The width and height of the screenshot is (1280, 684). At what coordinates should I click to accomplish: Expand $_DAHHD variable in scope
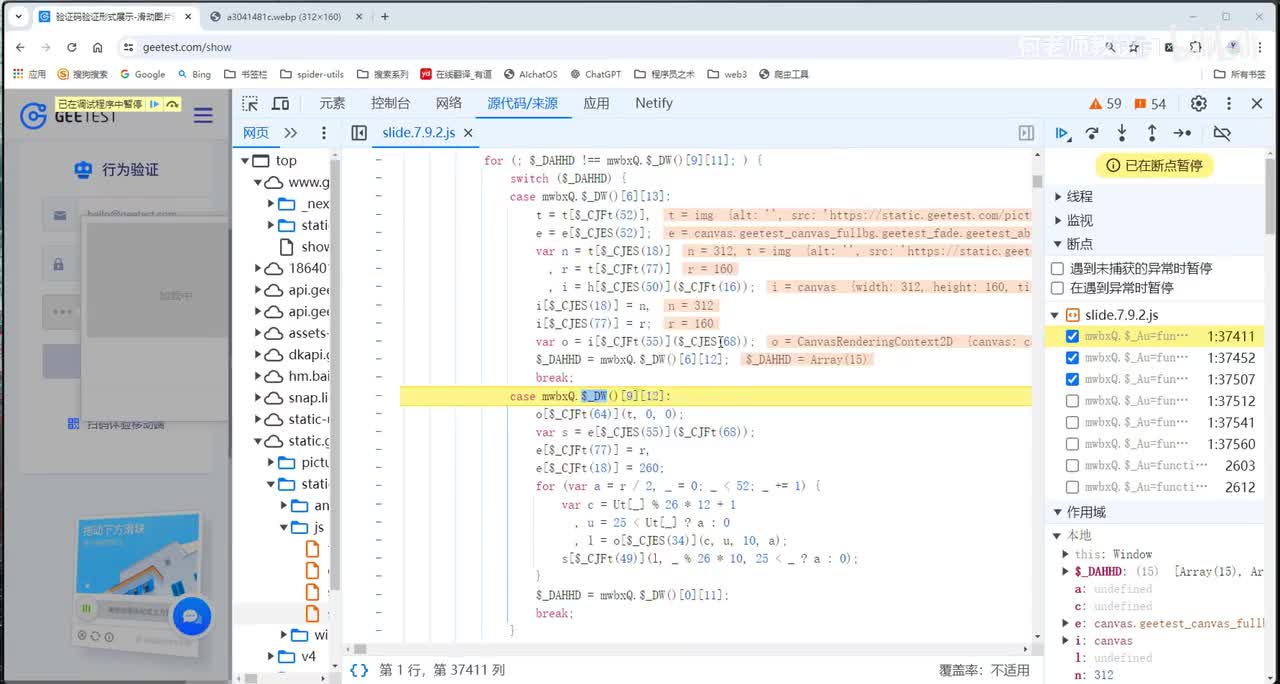(1066, 571)
